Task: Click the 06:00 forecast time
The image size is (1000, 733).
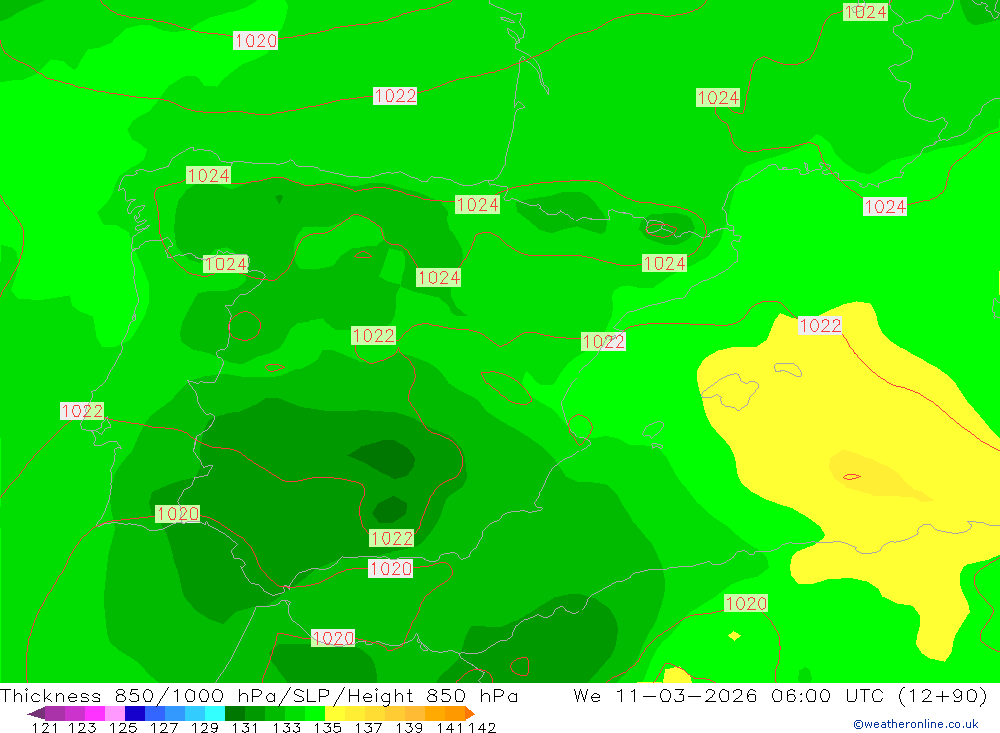Action: (x=801, y=696)
